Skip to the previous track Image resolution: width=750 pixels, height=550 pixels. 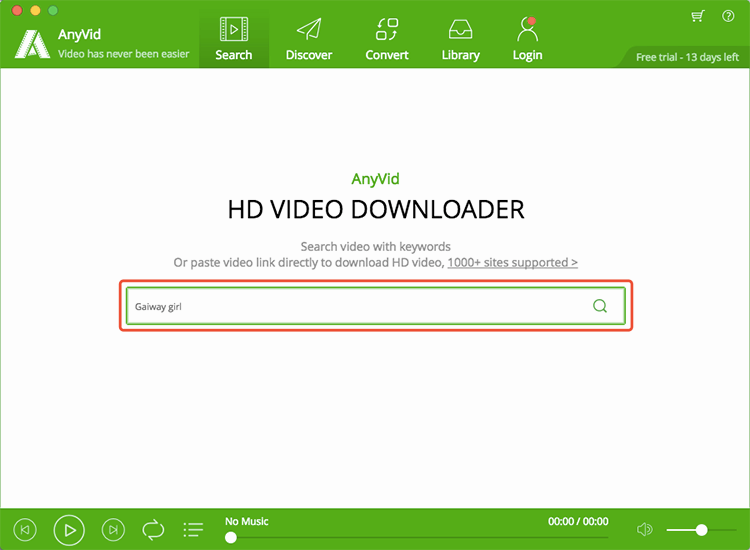click(x=25, y=529)
